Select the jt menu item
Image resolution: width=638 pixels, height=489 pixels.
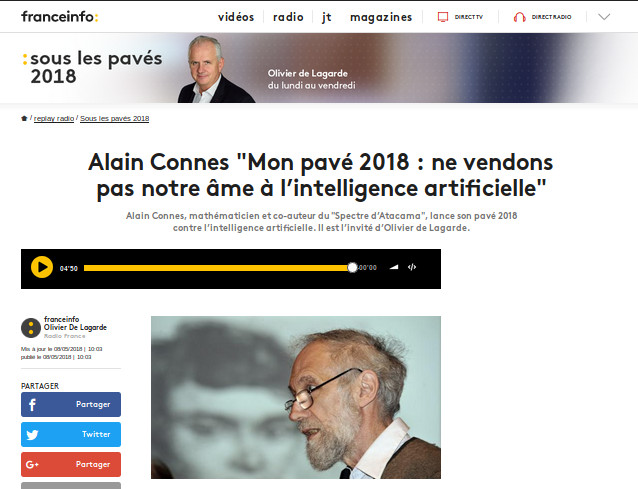coord(327,17)
